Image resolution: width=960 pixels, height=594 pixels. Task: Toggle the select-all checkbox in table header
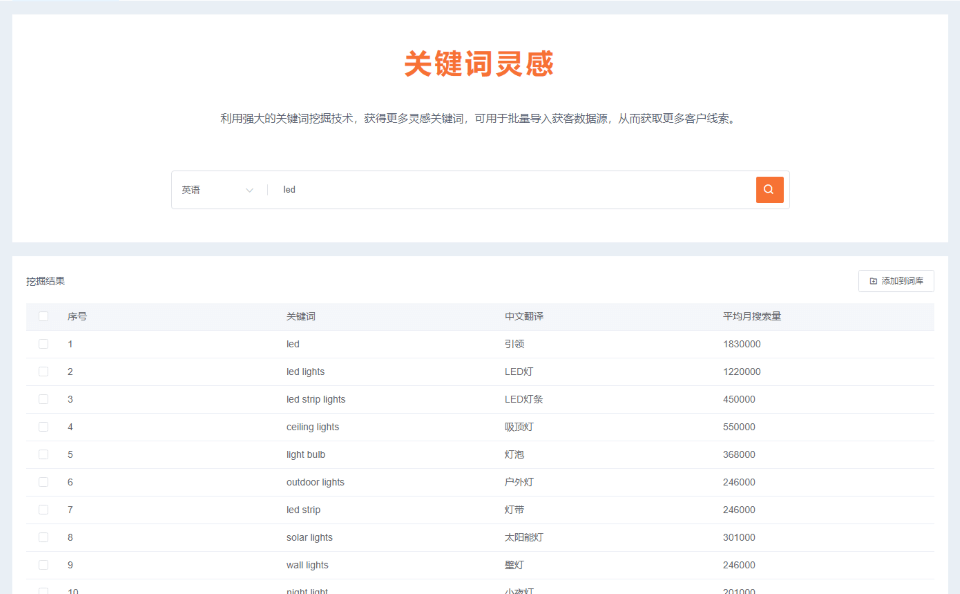[43, 317]
